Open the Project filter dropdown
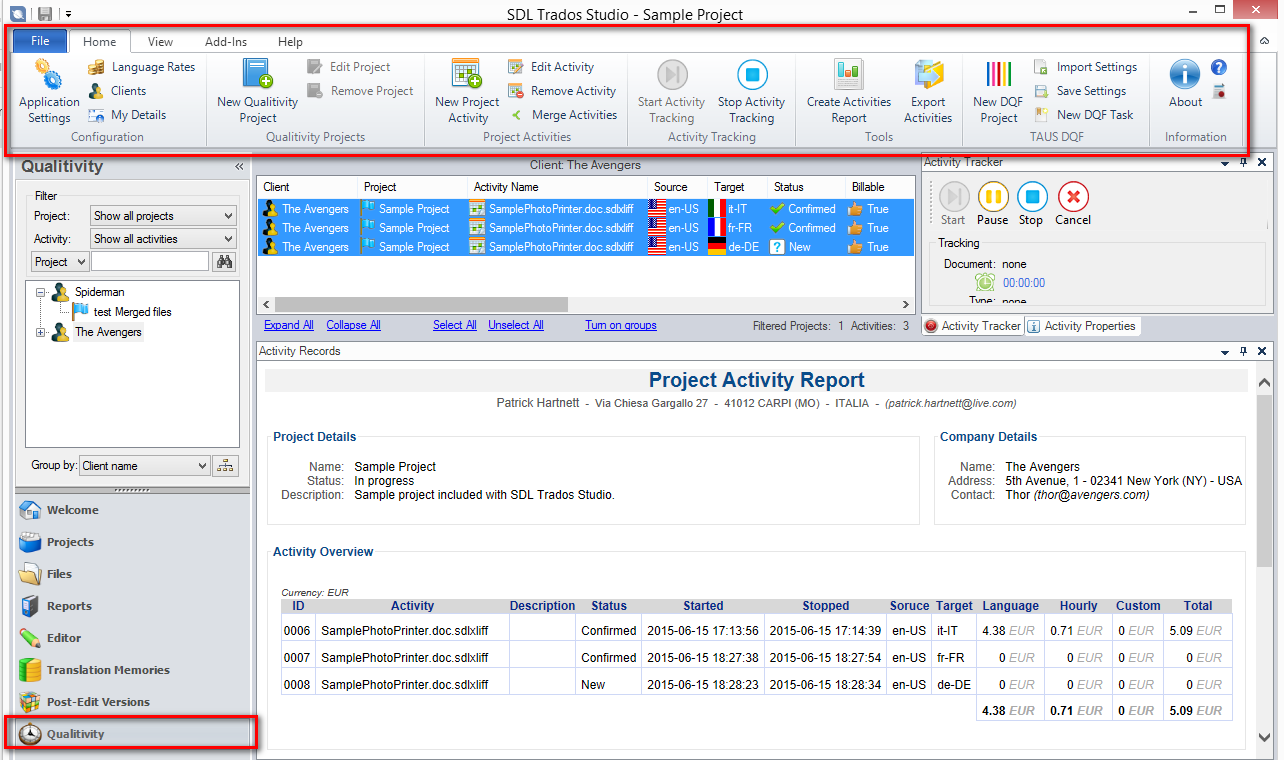 [163, 216]
